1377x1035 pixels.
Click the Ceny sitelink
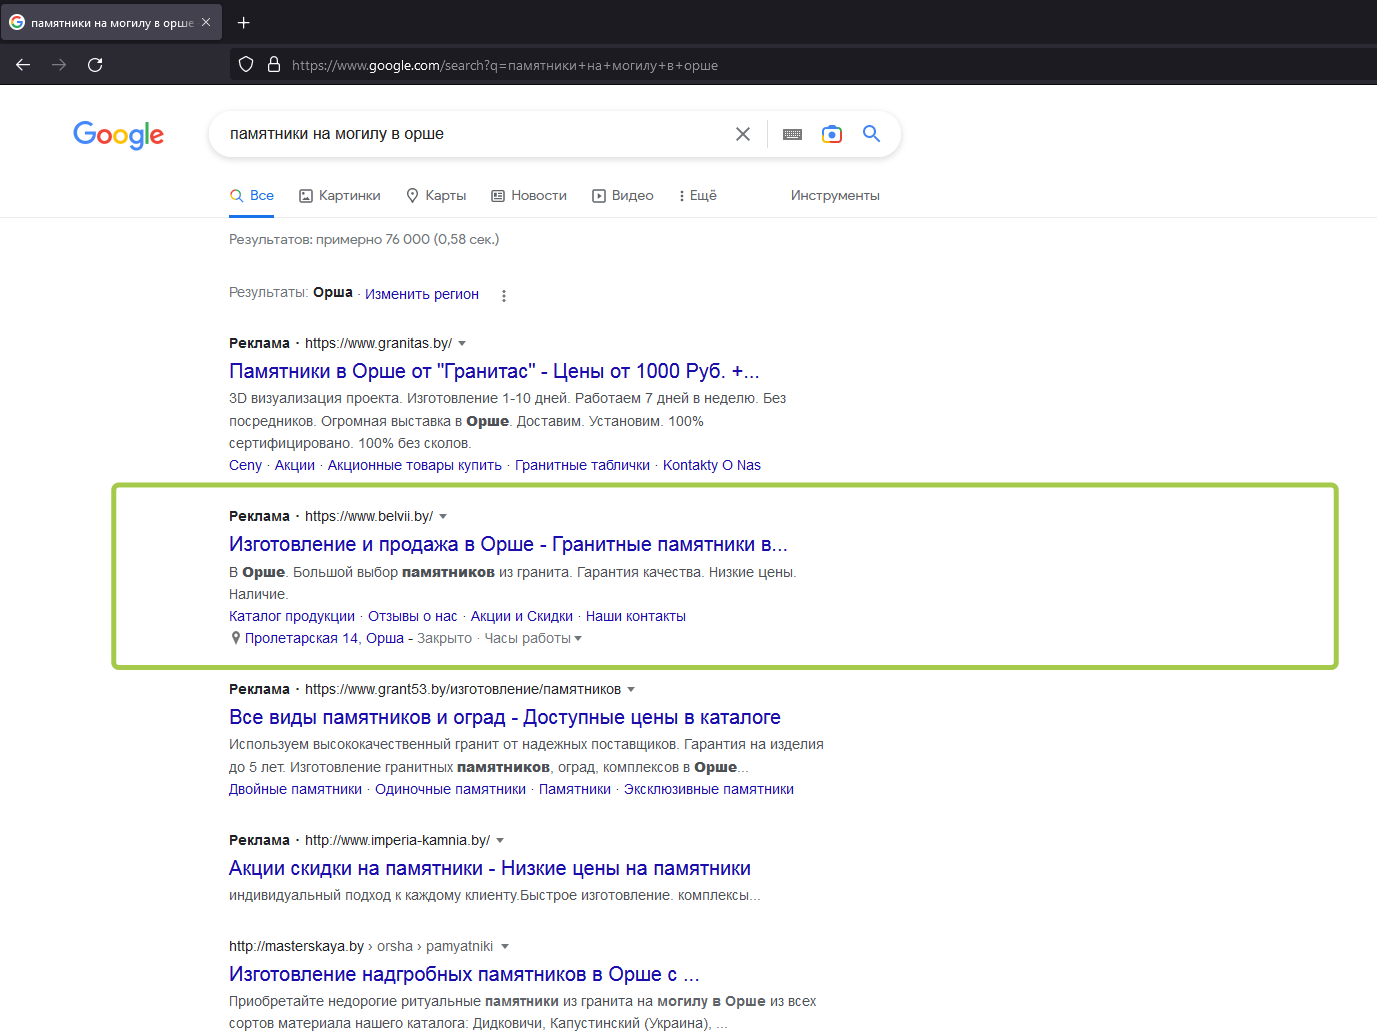click(245, 465)
